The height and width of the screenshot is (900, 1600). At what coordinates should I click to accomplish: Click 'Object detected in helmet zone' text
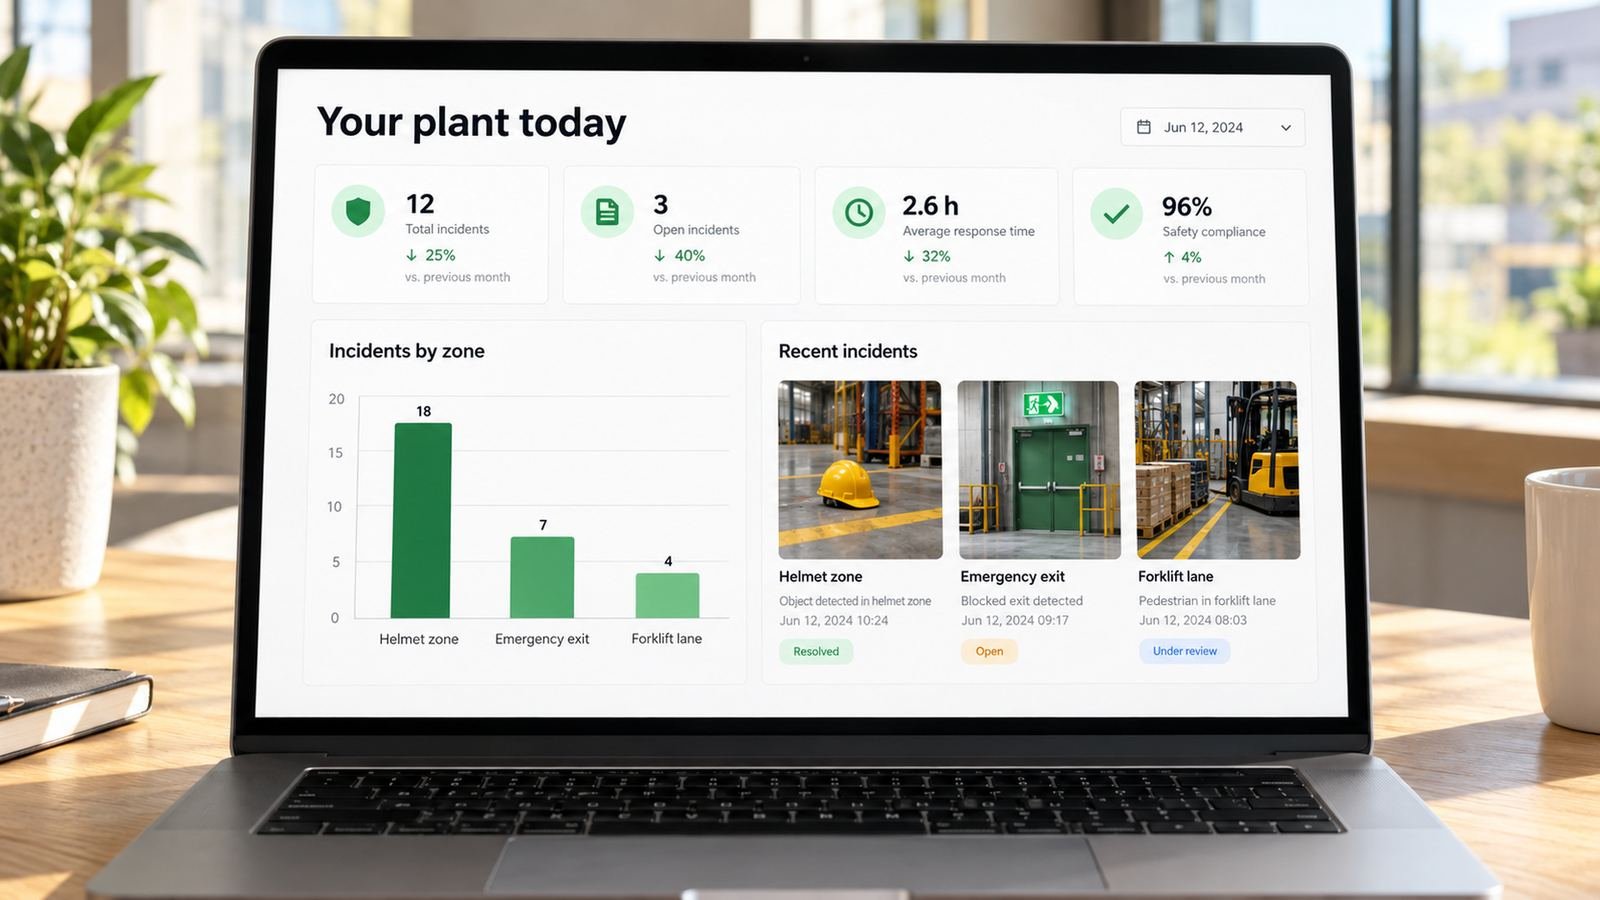(x=855, y=601)
